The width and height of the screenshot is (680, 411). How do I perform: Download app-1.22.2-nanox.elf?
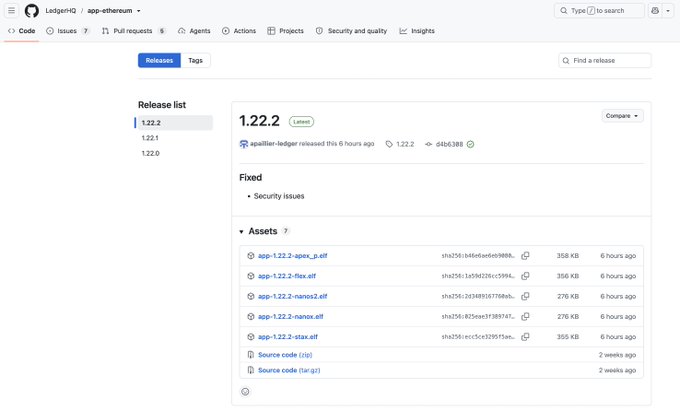click(x=291, y=316)
